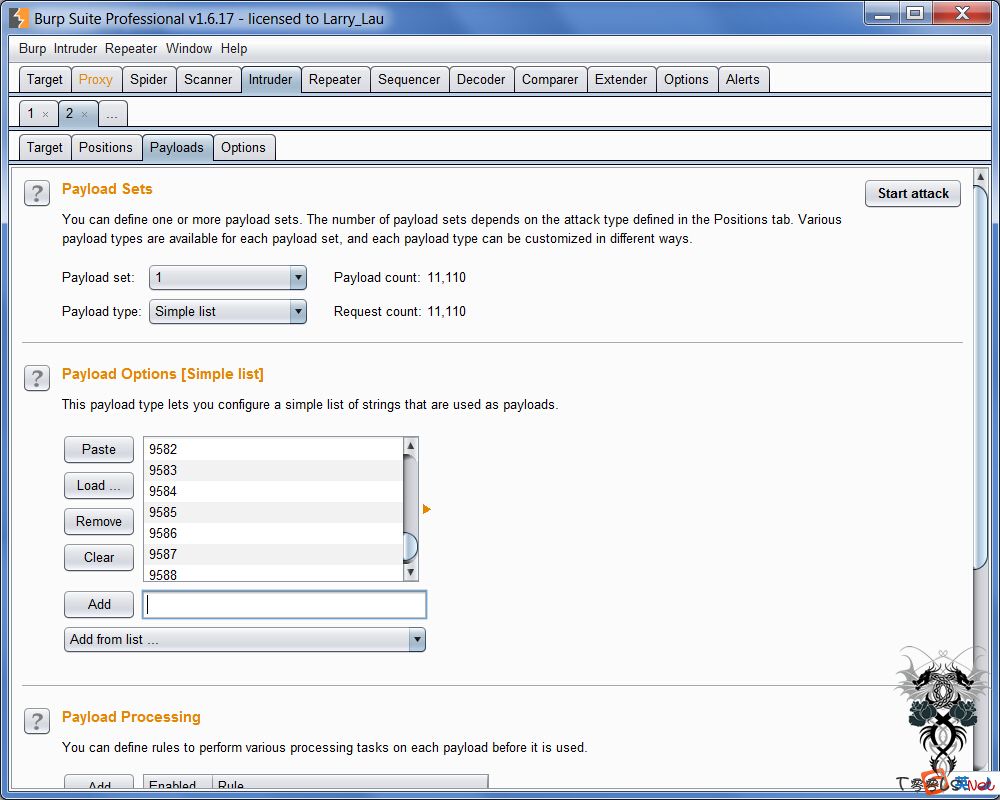Switch to the Repeater main tab
The height and width of the screenshot is (800, 1000).
[x=334, y=79]
